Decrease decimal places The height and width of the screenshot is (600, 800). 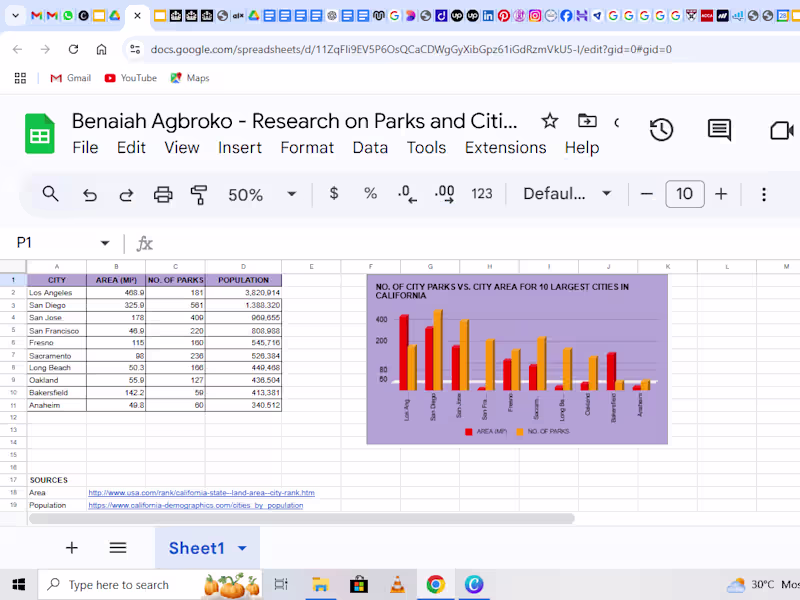tap(407, 194)
